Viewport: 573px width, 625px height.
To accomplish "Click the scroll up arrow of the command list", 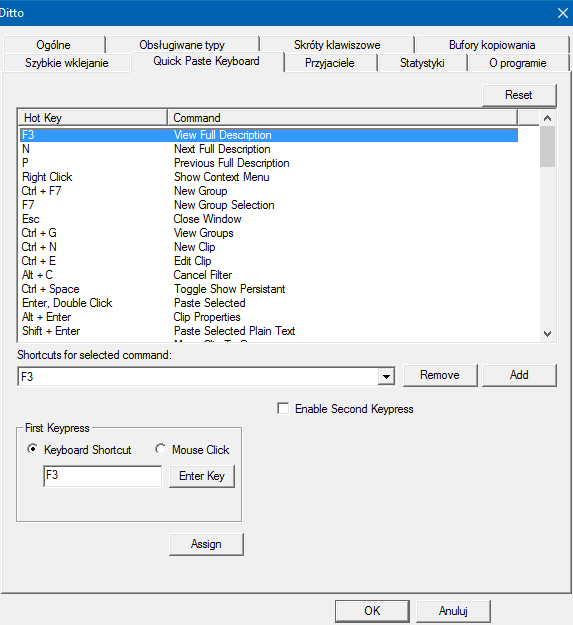I will coord(547,118).
